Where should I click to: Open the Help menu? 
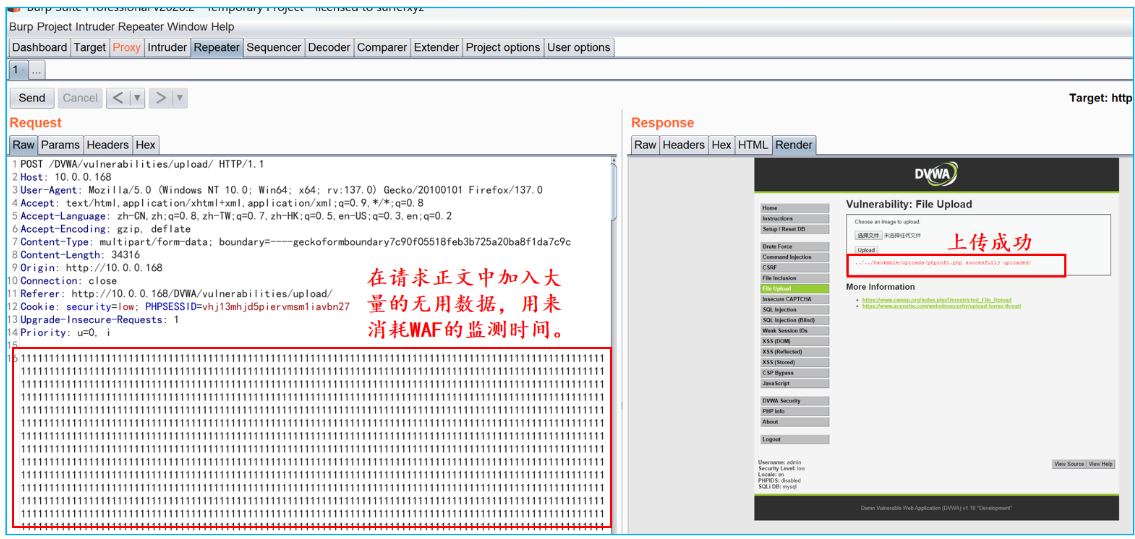[221, 27]
